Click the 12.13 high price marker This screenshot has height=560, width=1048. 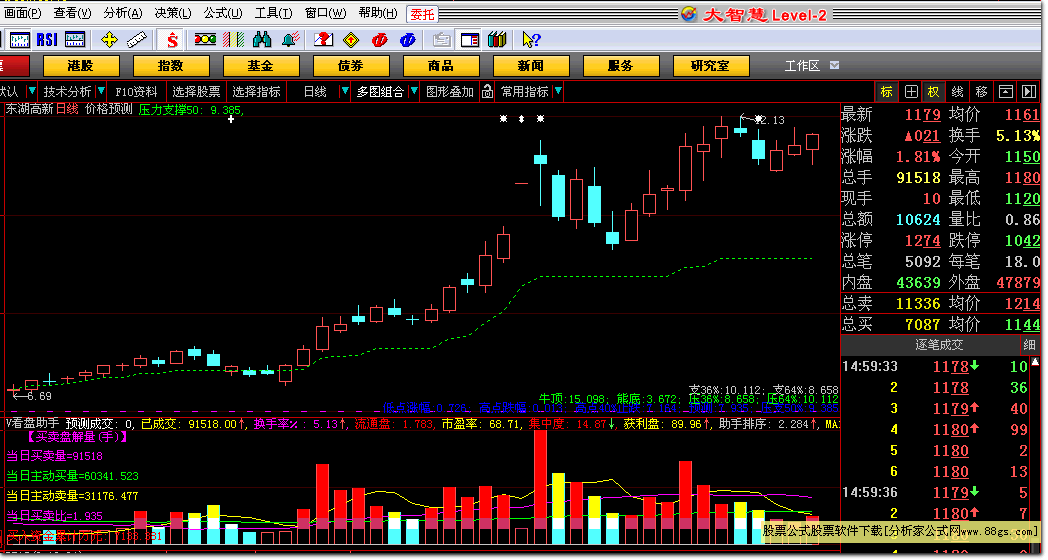coord(771,120)
